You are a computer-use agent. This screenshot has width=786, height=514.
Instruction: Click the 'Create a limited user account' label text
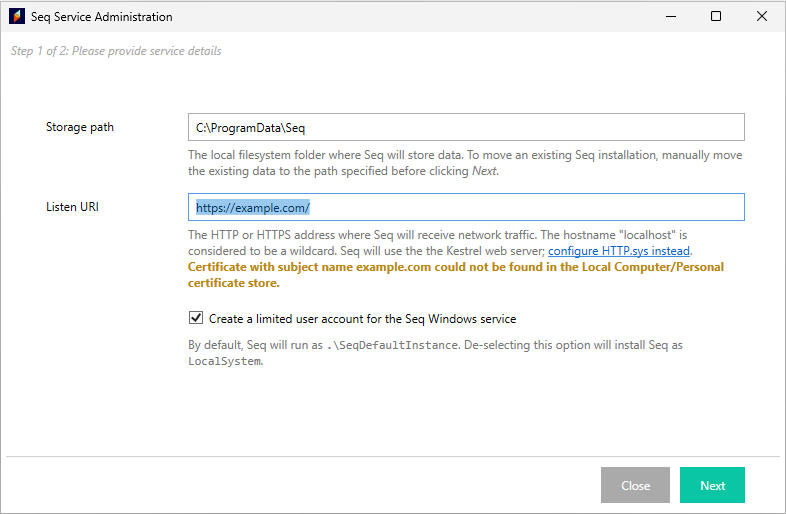[362, 319]
